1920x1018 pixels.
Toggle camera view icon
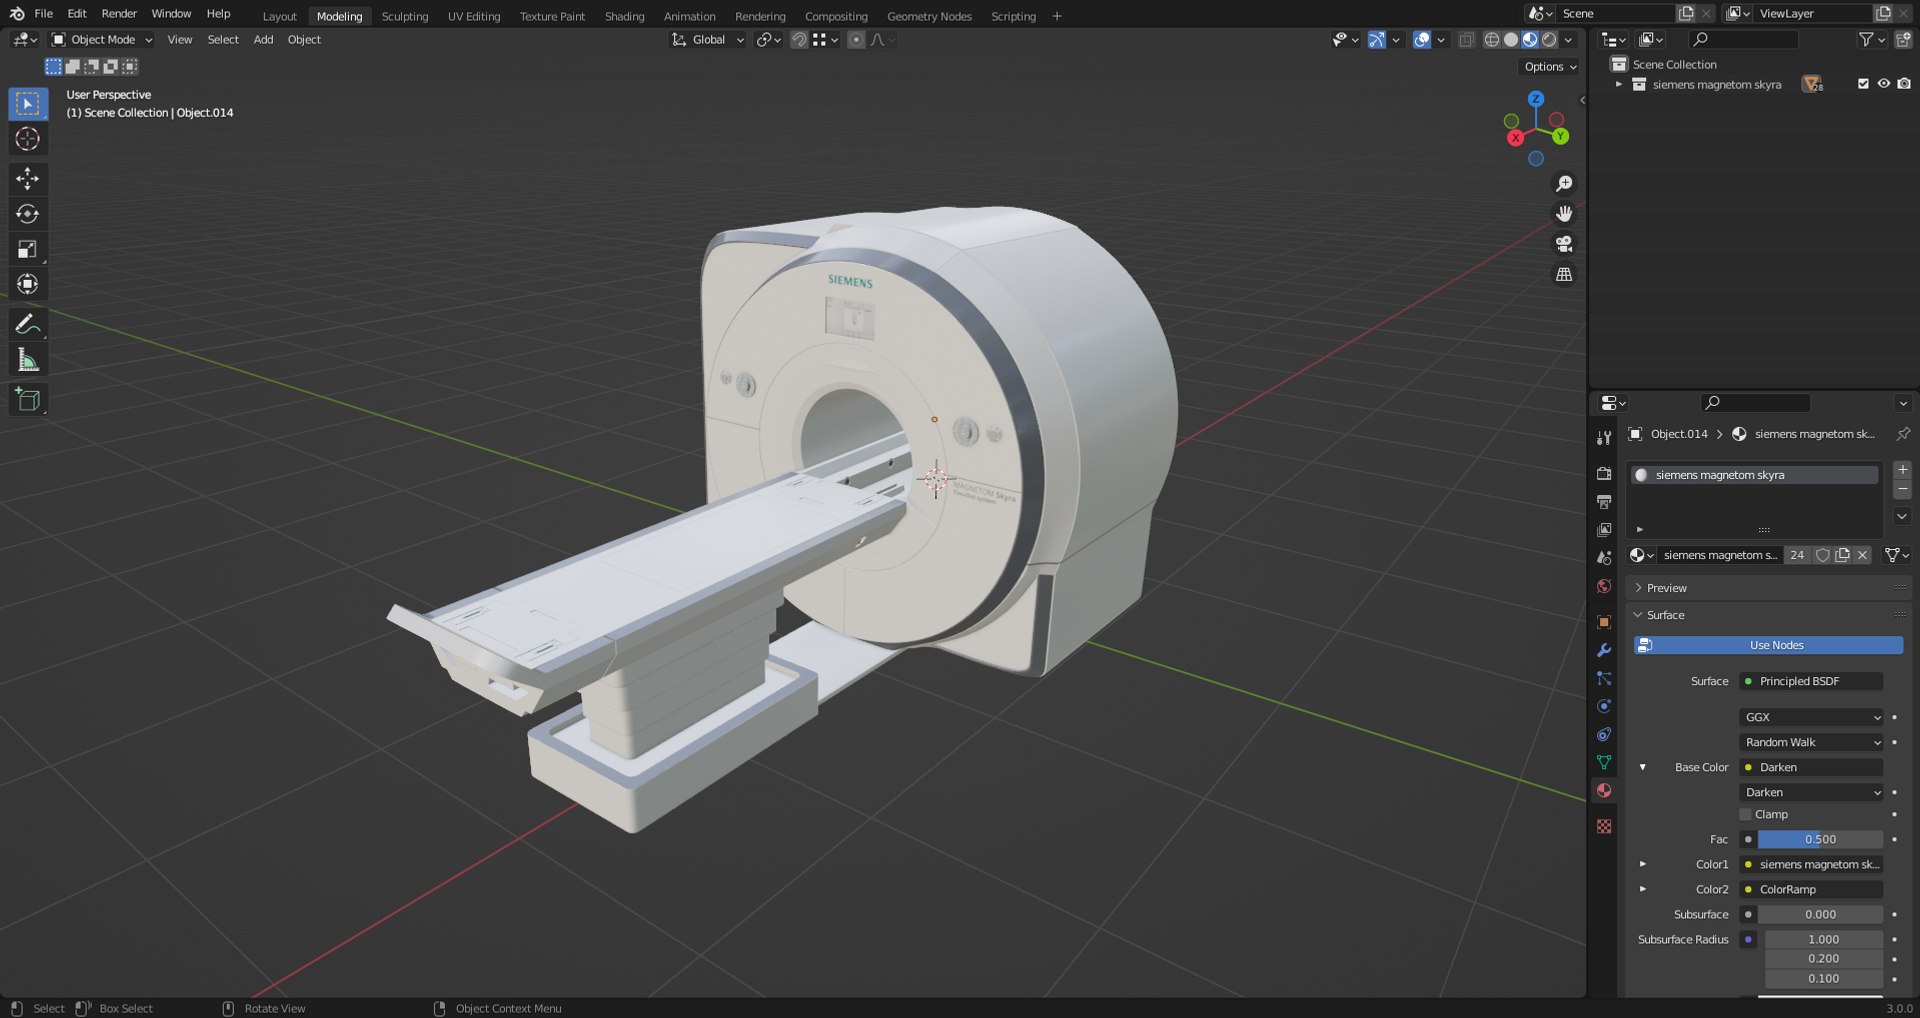click(x=1564, y=244)
